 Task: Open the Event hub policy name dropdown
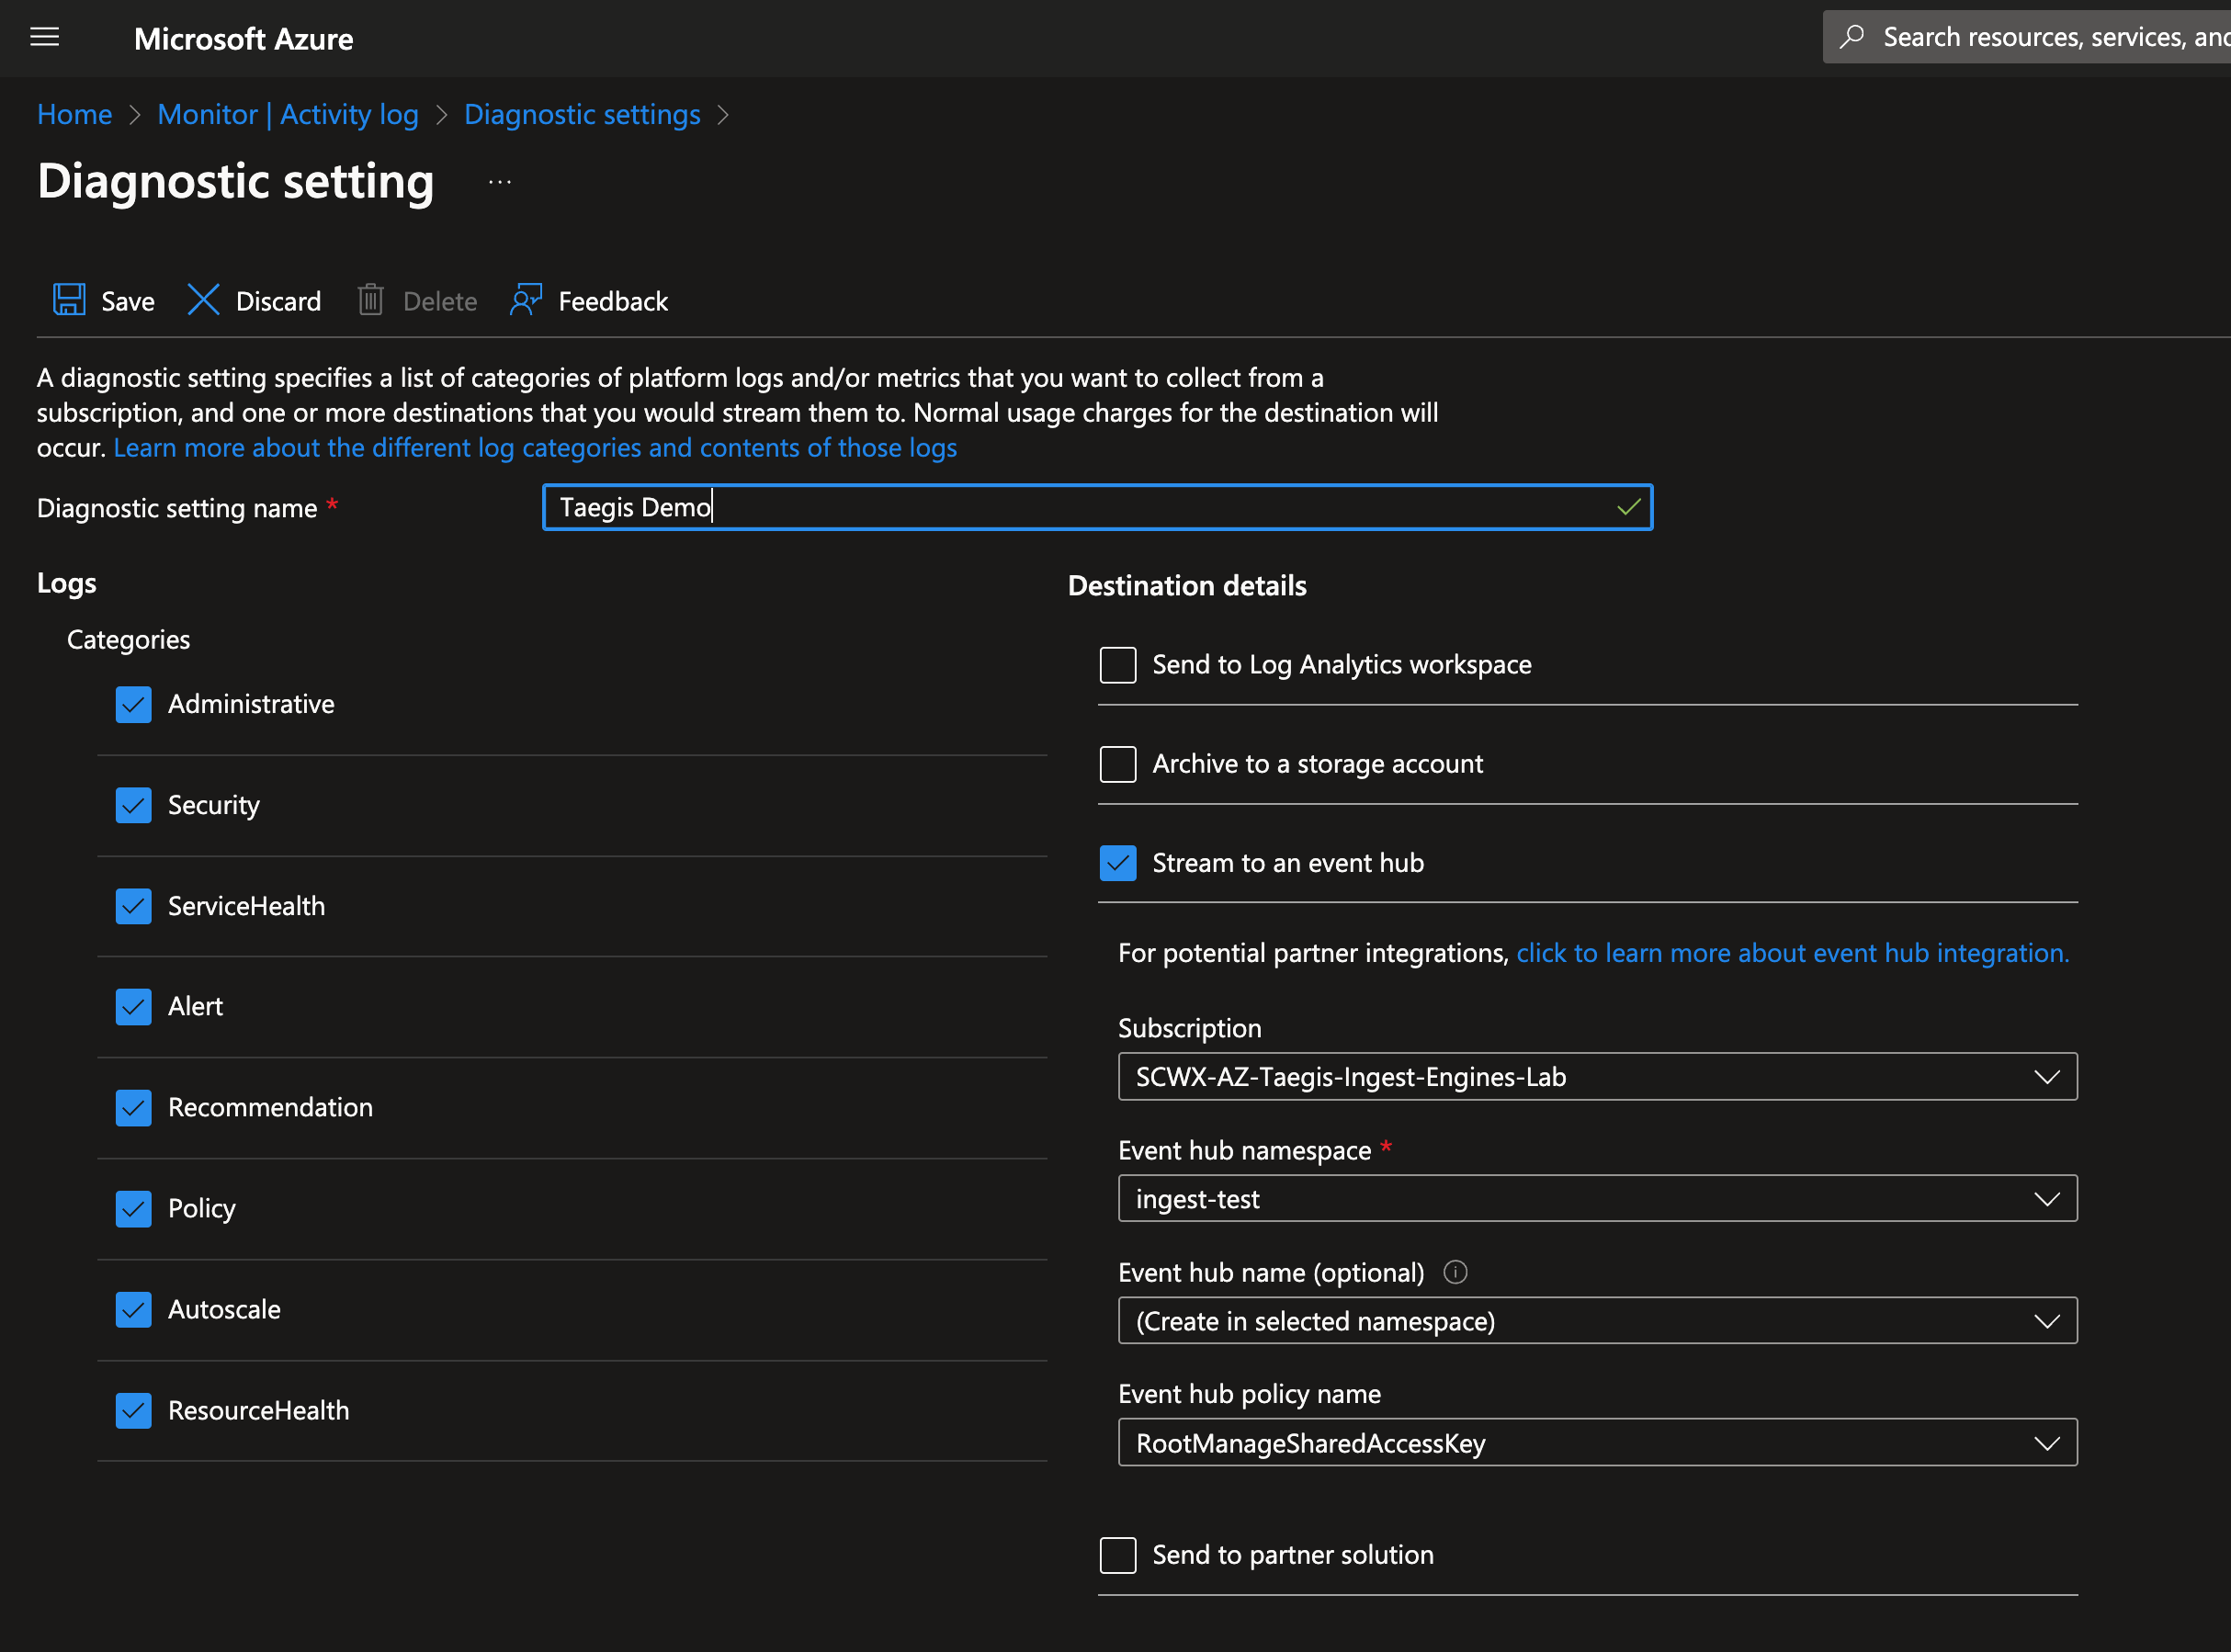[1597, 1443]
